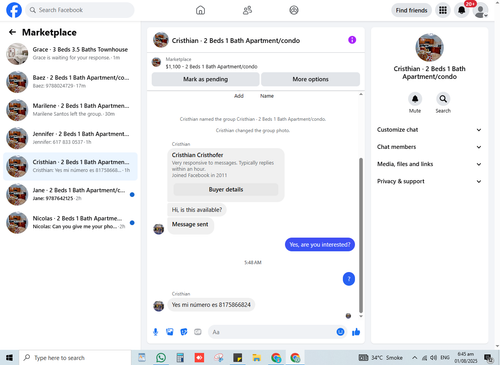Image resolution: width=500 pixels, height=365 pixels.
Task: Open File Explorer from the taskbar
Action: click(257, 358)
